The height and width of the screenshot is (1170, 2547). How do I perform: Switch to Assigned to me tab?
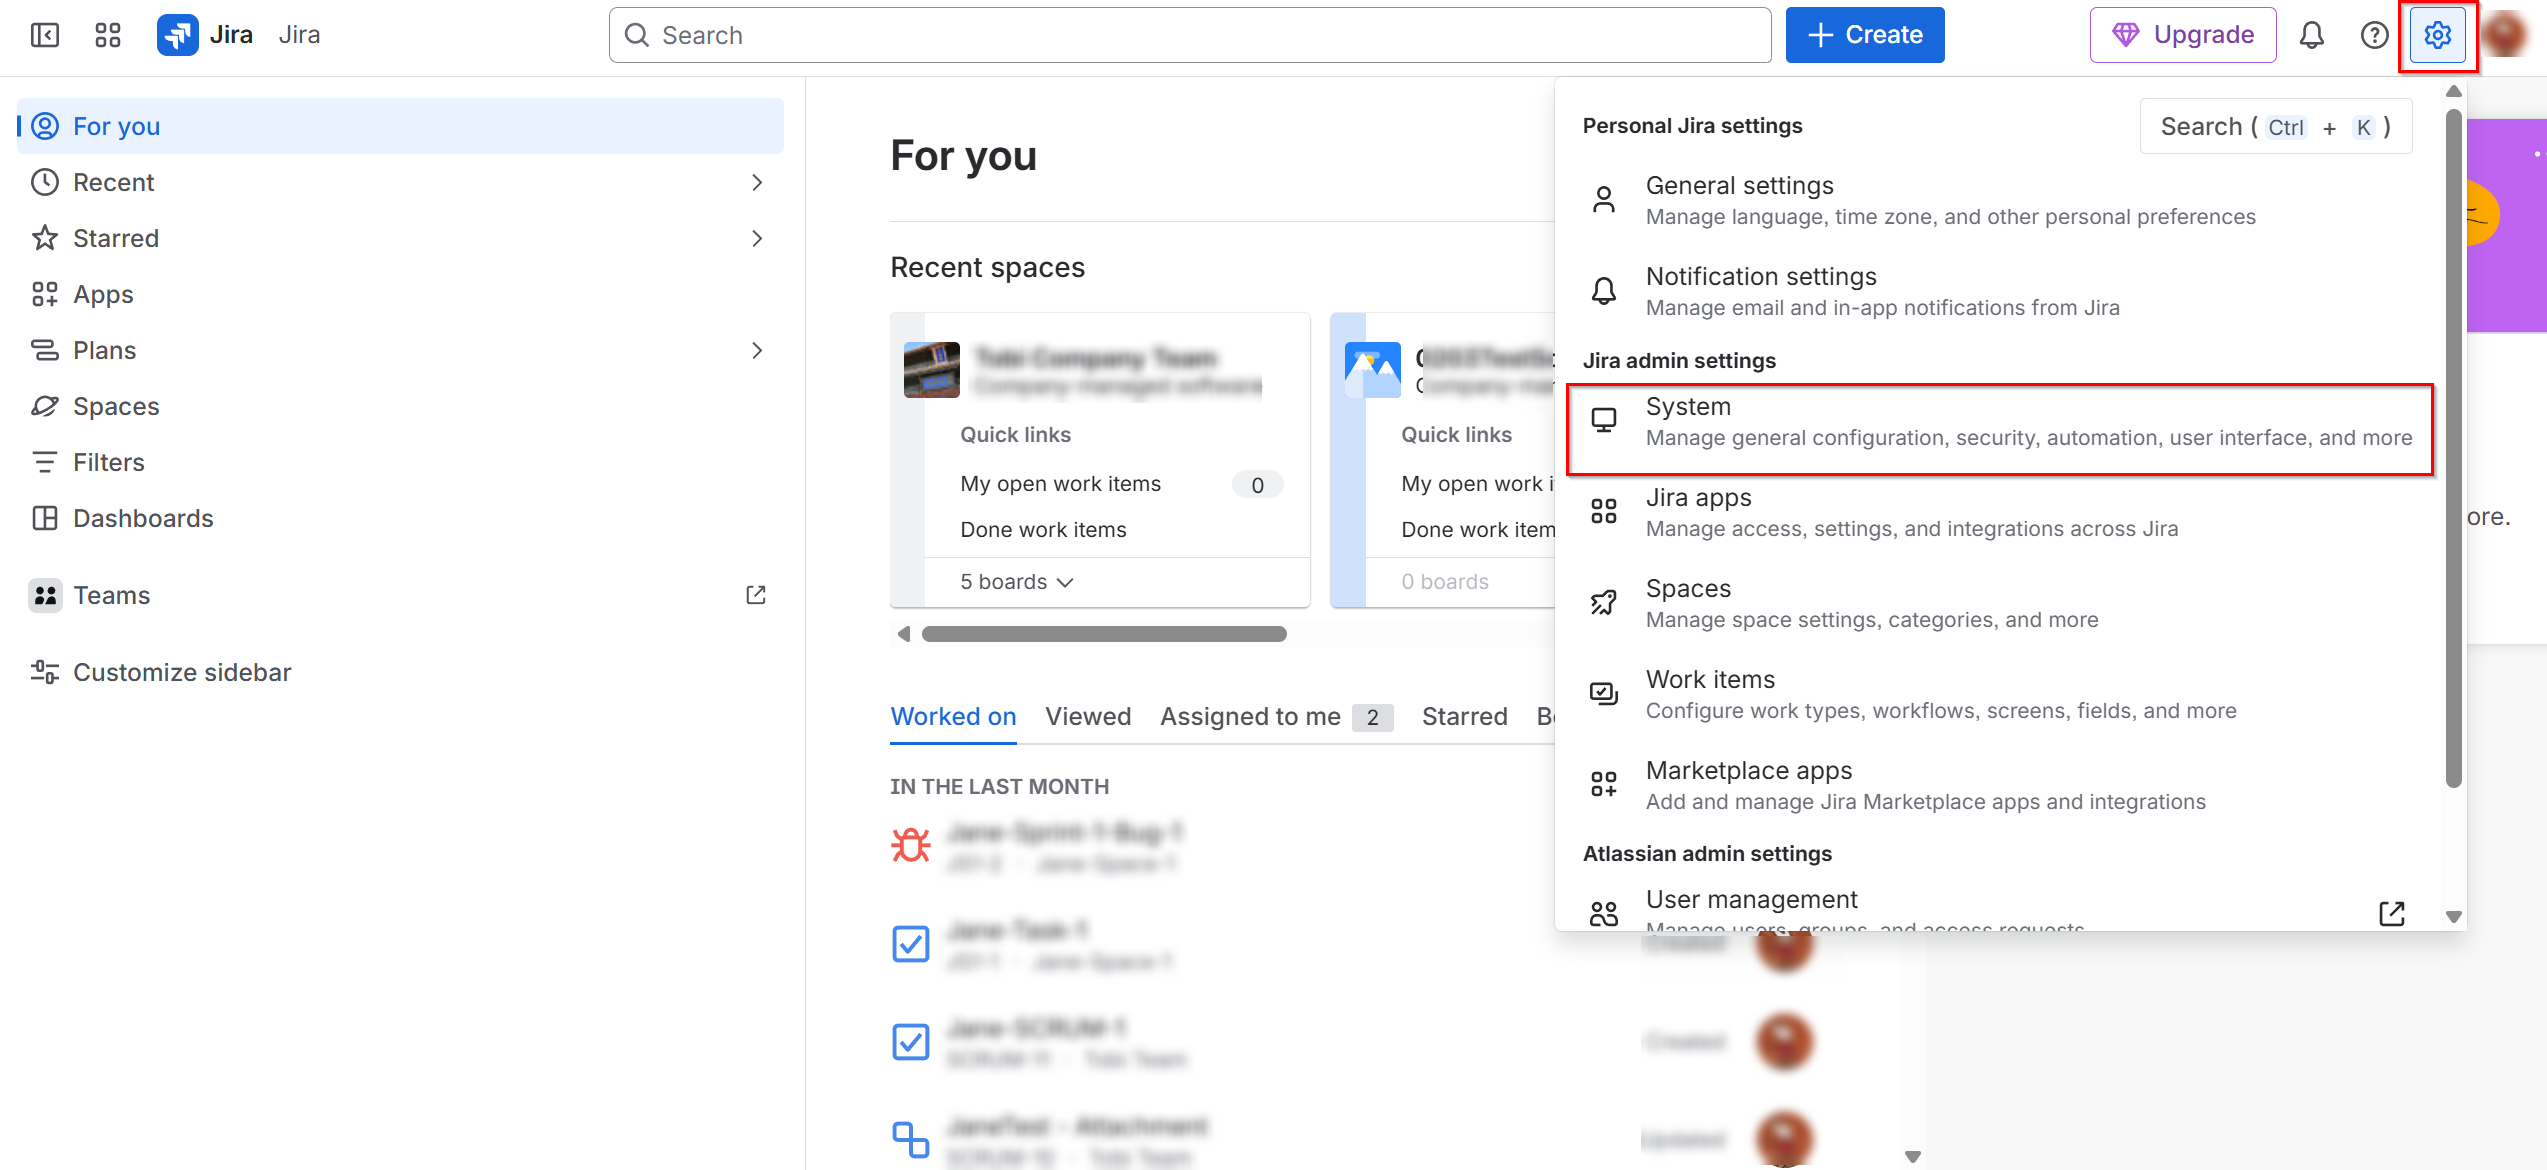(1250, 716)
